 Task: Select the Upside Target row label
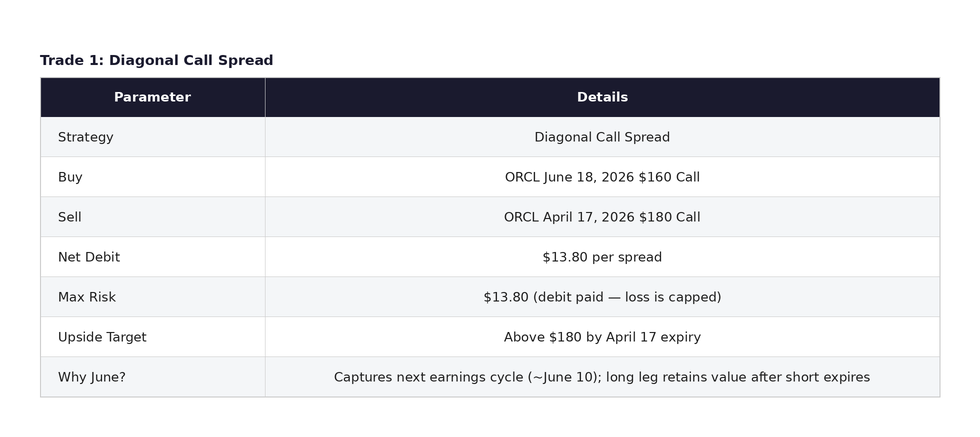[102, 337]
